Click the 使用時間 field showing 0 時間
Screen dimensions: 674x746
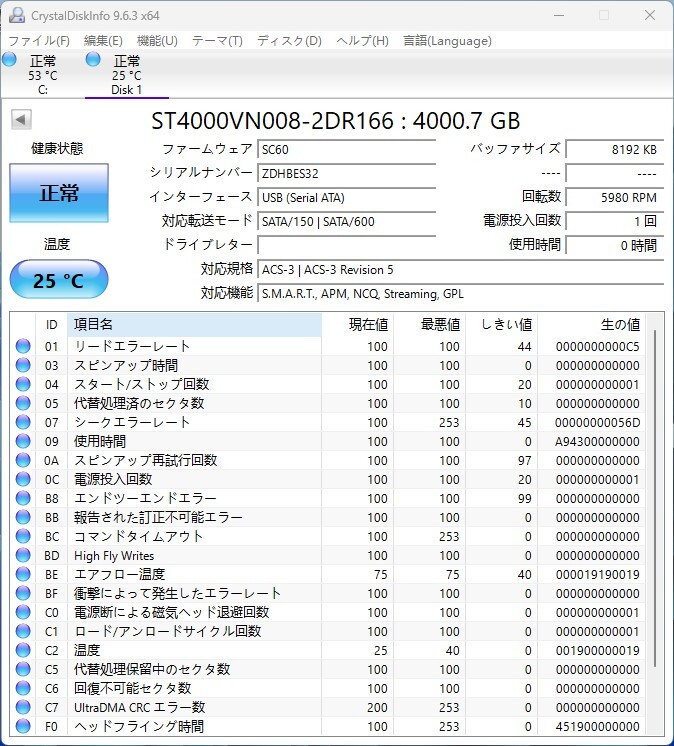pos(615,245)
